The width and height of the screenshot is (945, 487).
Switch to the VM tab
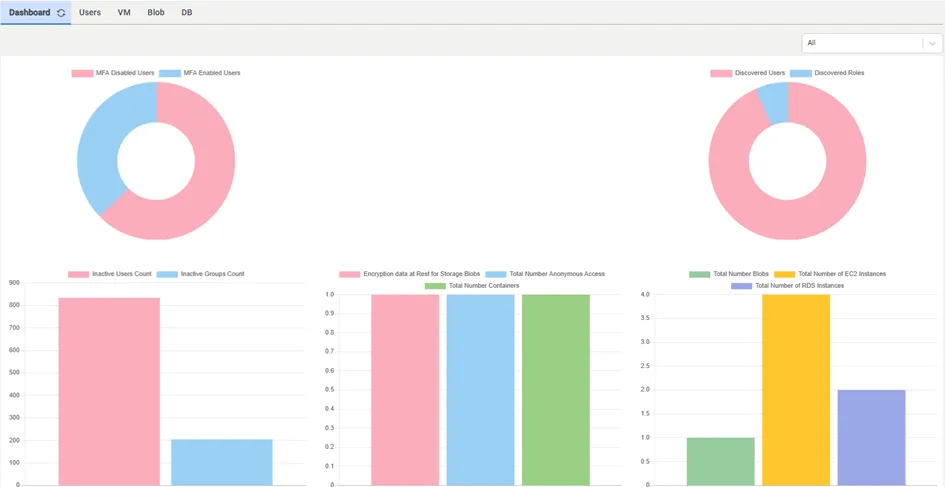pyautogui.click(x=124, y=12)
